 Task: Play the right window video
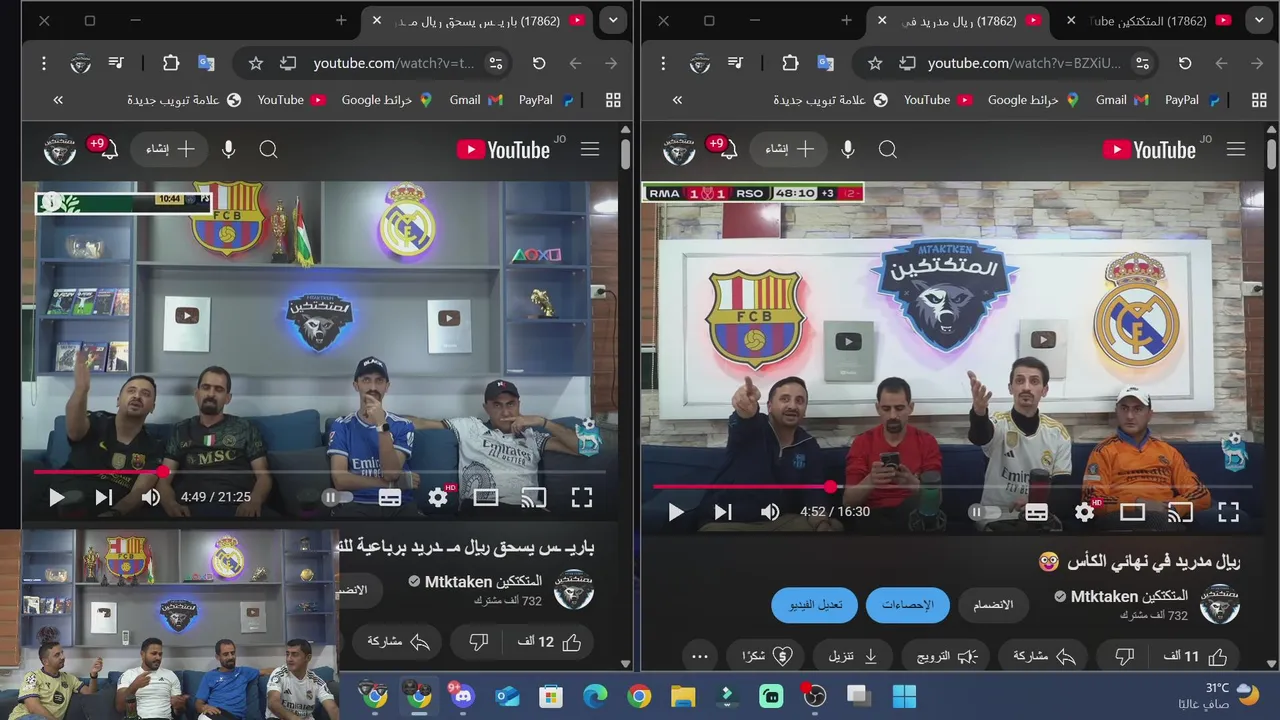point(676,512)
